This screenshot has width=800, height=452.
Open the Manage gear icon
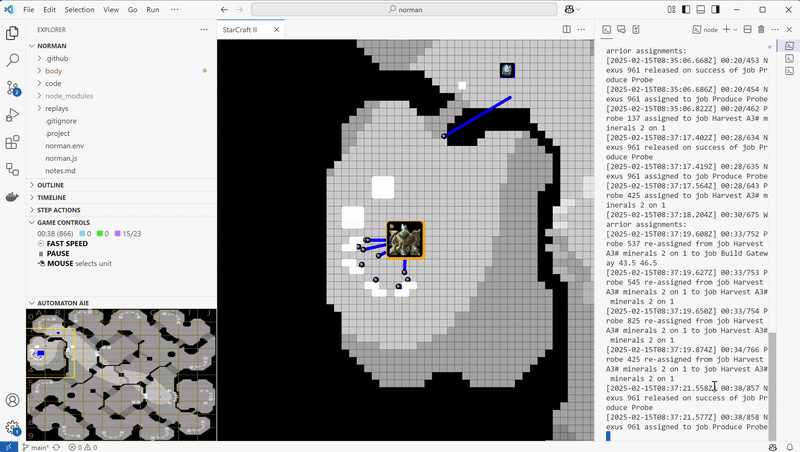(12, 428)
